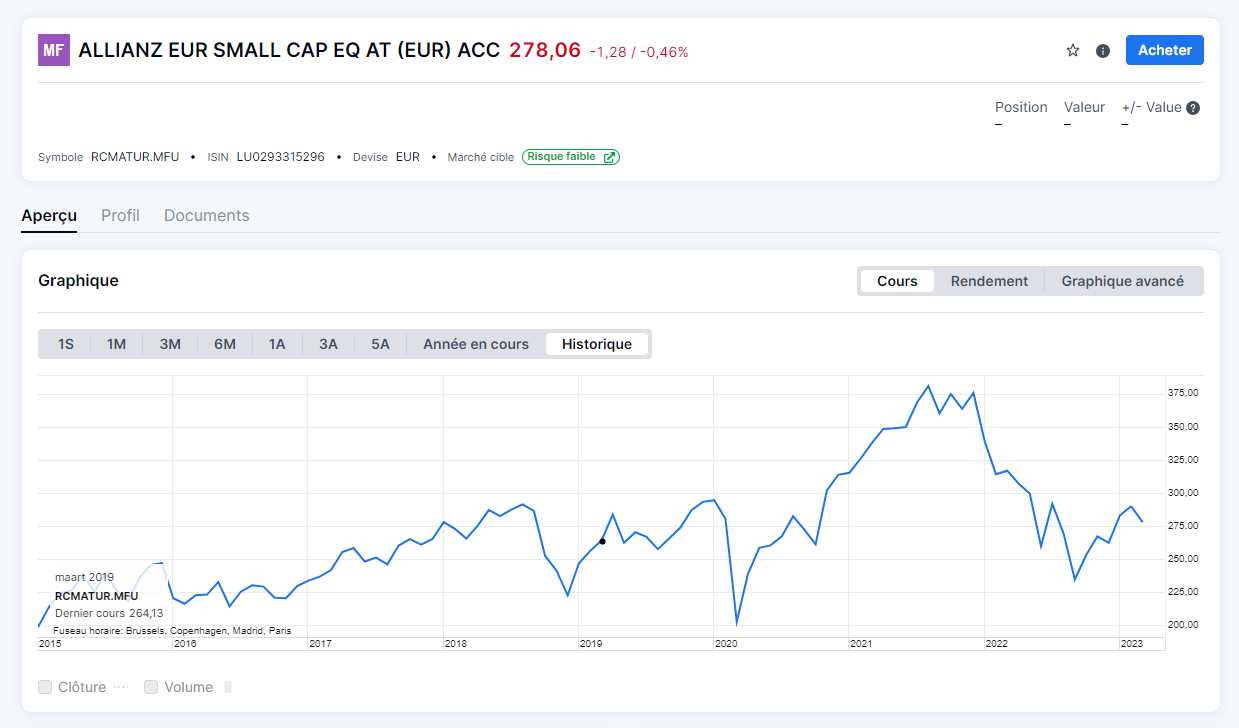Click the 375,00 y-axis label

click(x=1183, y=393)
